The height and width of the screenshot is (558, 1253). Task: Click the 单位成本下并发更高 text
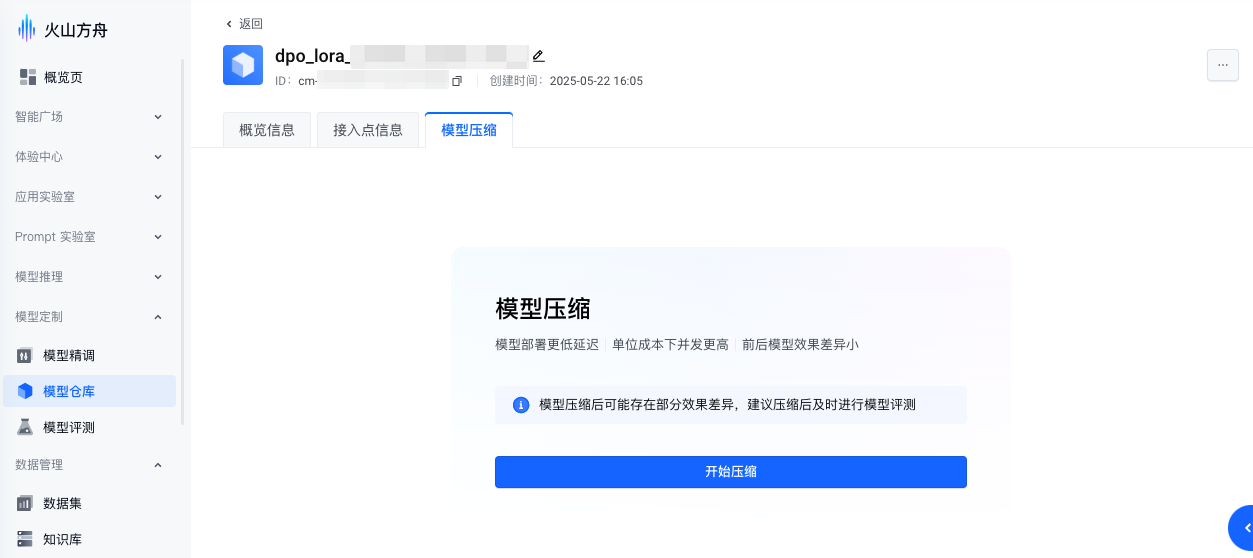tap(670, 345)
